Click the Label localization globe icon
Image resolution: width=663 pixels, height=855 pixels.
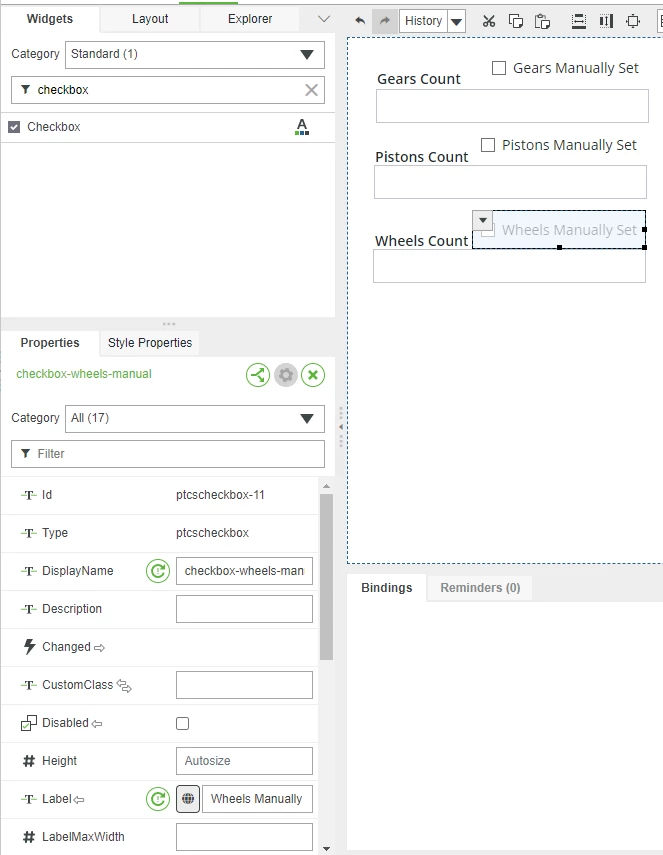click(188, 799)
